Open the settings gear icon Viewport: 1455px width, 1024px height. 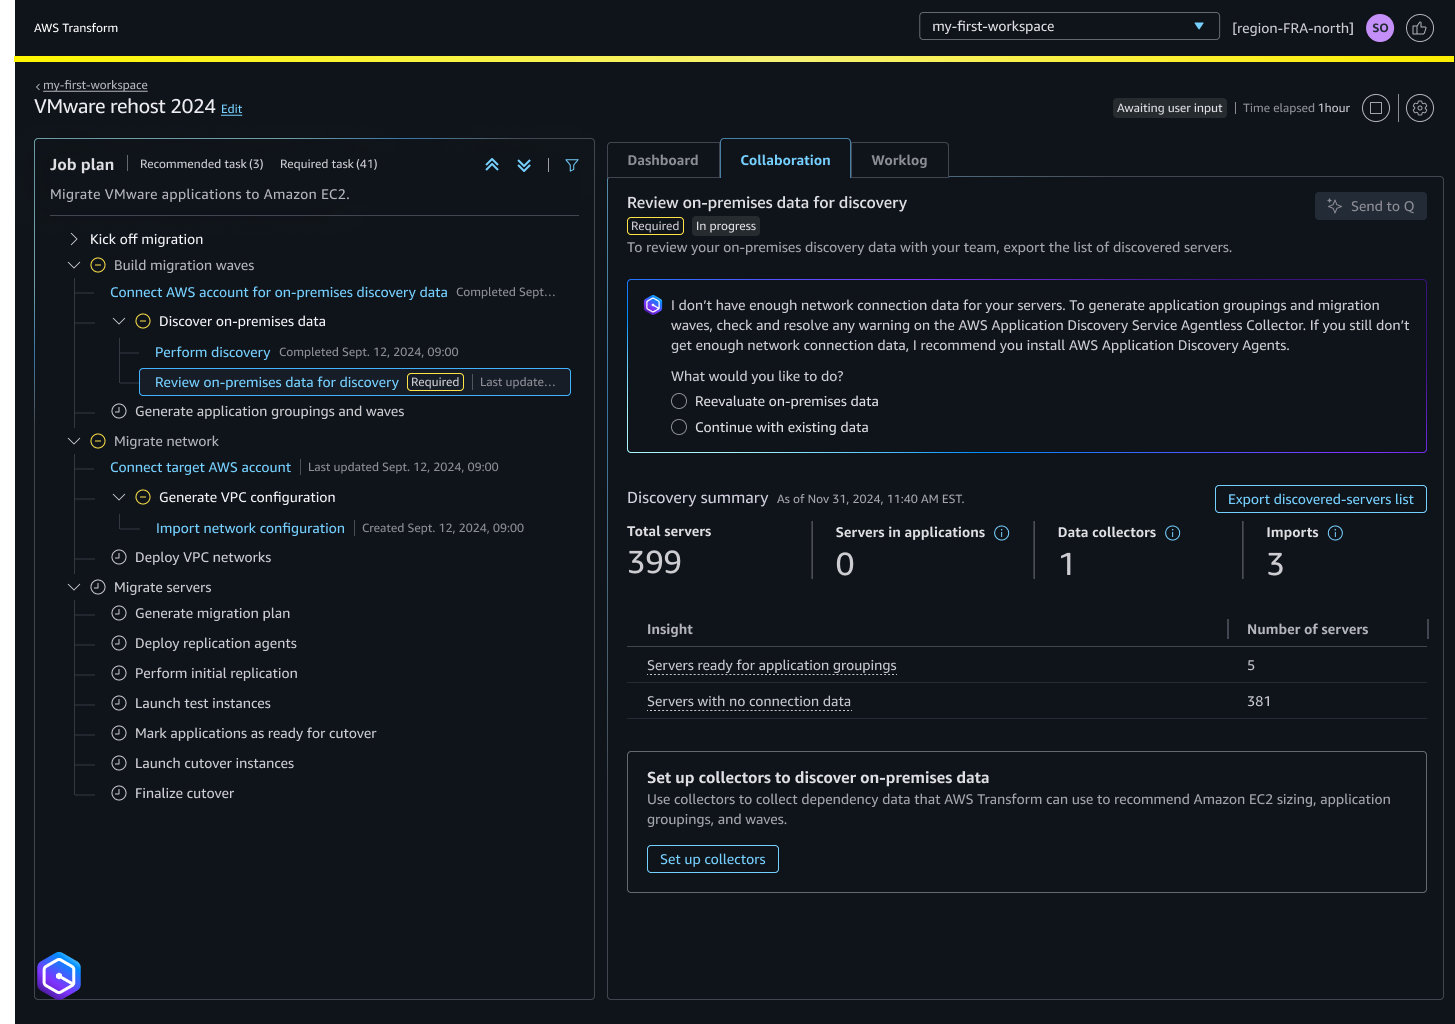[x=1420, y=108]
